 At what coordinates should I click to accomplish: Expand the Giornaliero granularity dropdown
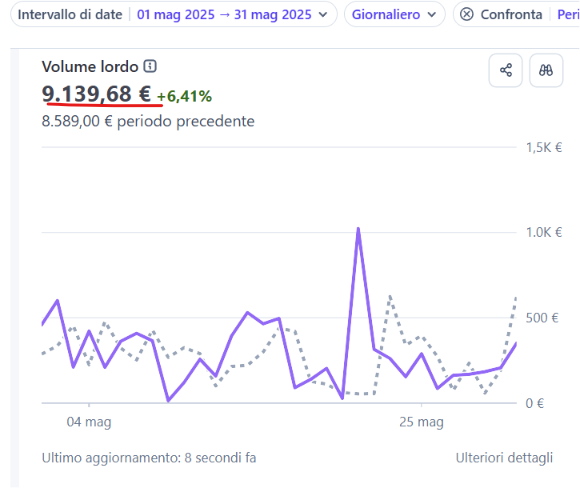[x=395, y=14]
